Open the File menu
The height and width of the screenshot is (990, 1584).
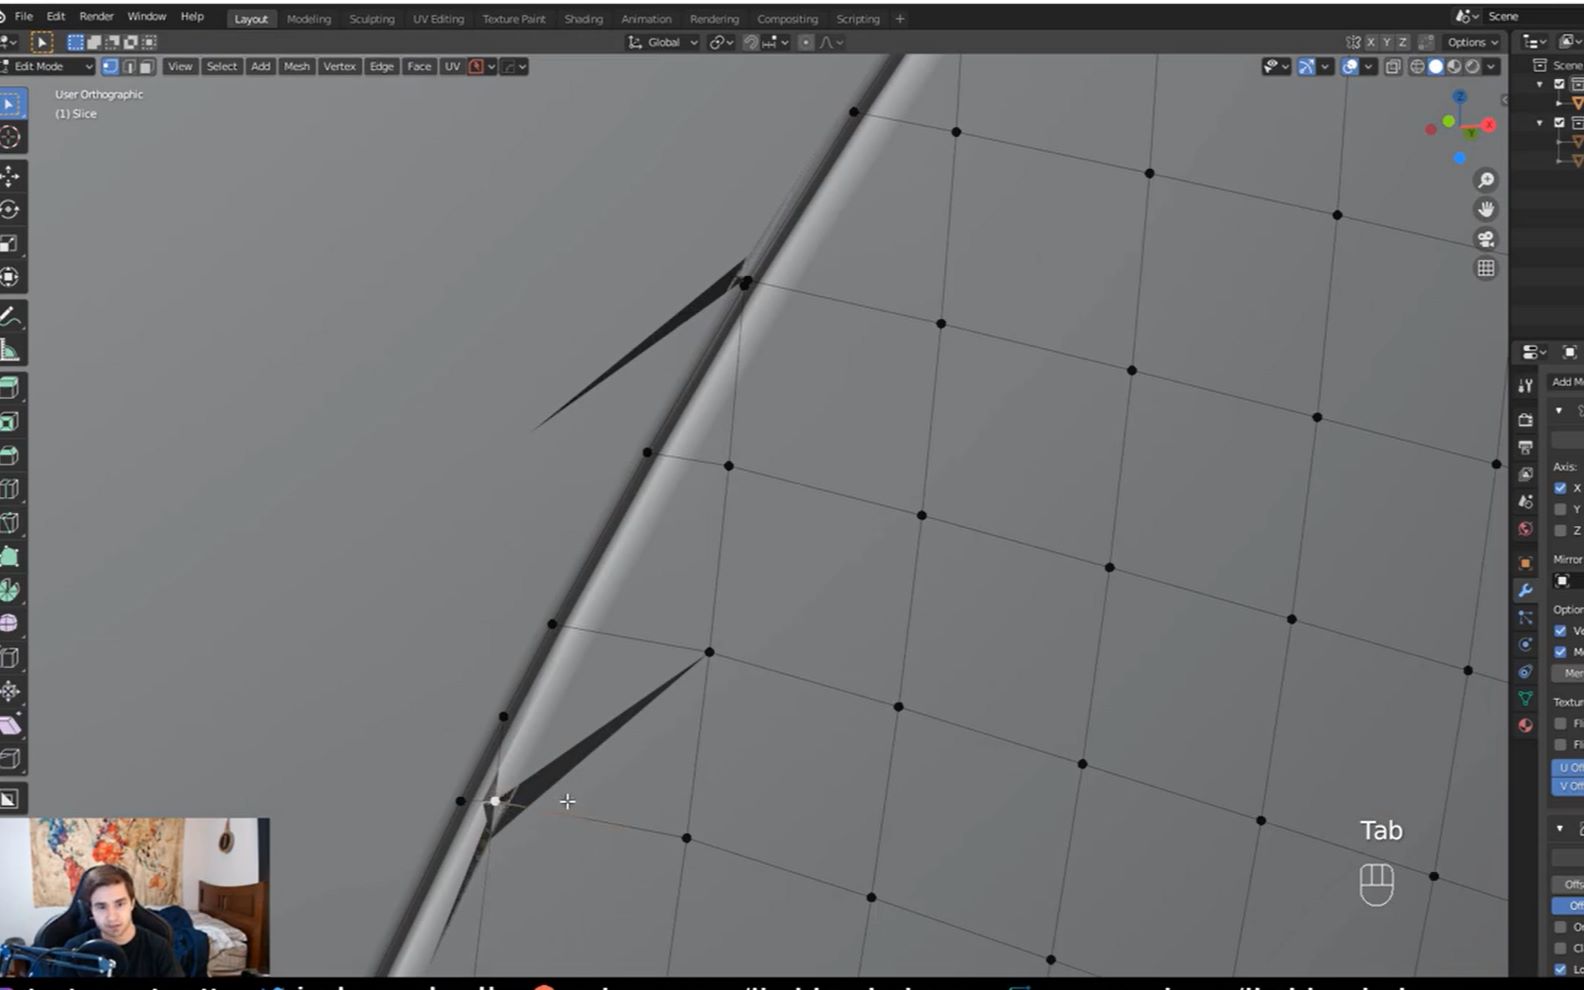24,17
